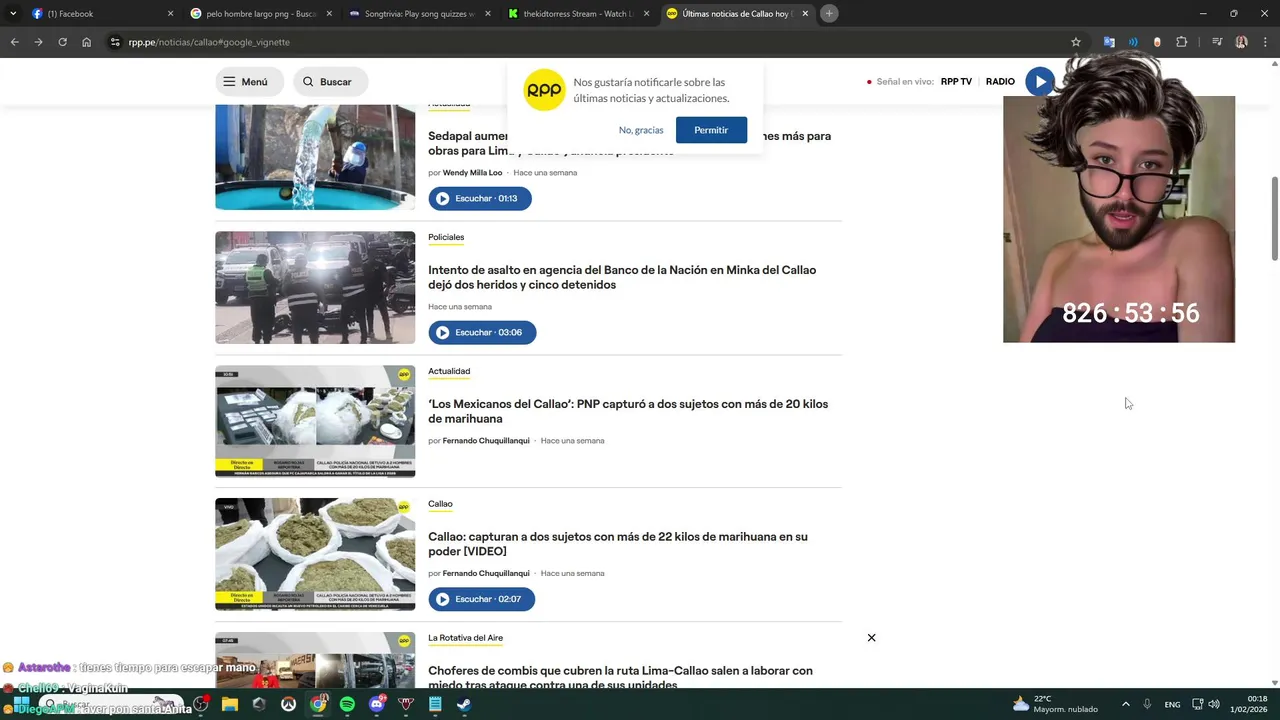Image resolution: width=1280 pixels, height=720 pixels.
Task: Switch to pelo hombre largo png tab
Action: 261,14
